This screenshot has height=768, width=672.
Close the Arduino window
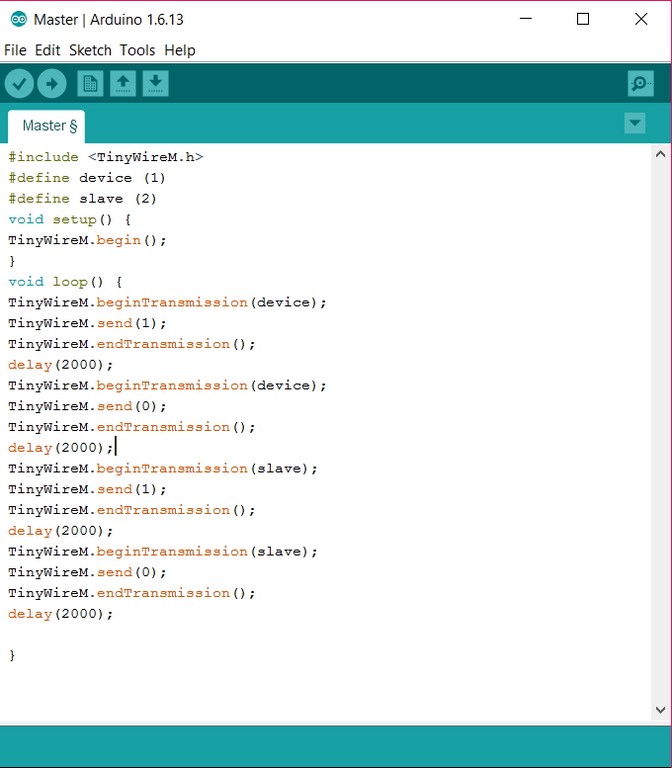pos(641,19)
